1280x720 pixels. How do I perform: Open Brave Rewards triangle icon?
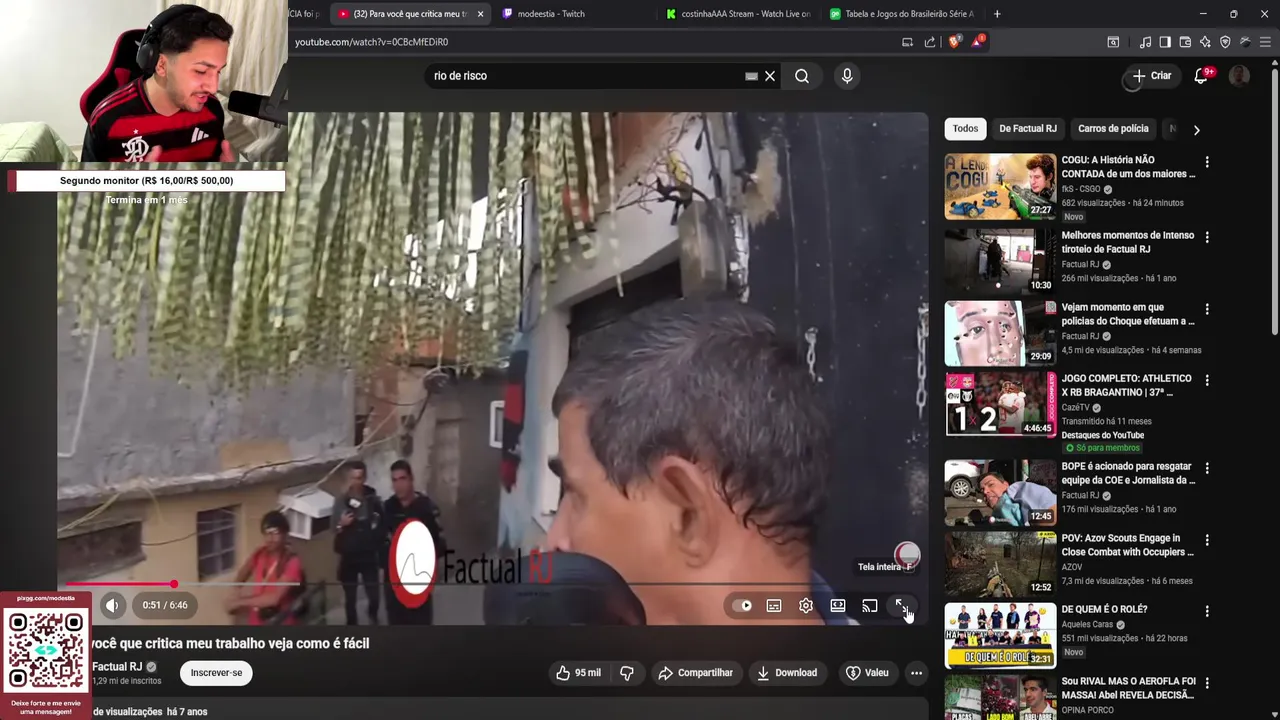pos(977,42)
